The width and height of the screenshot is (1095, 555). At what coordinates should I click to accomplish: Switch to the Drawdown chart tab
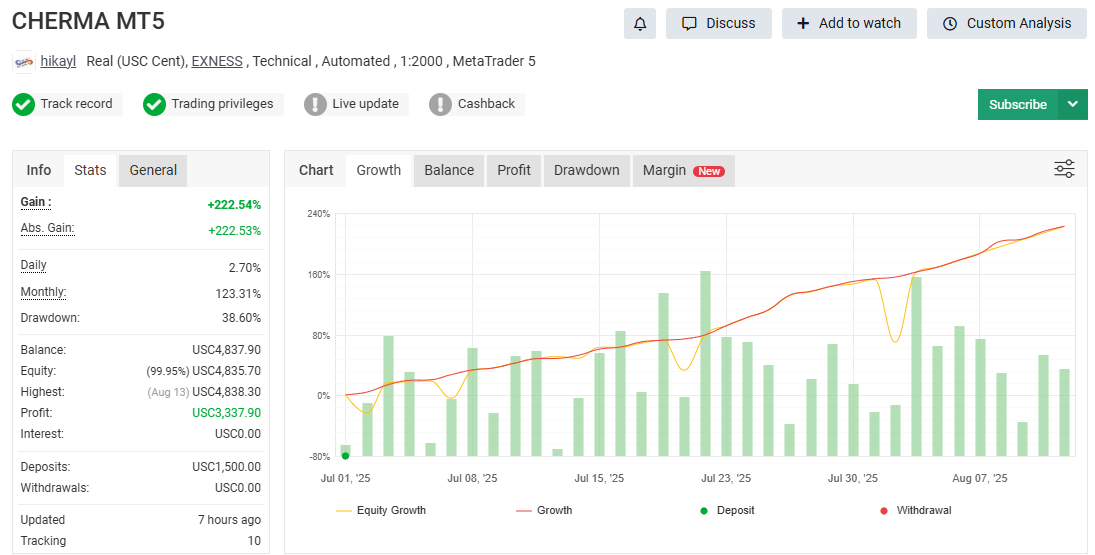point(586,170)
